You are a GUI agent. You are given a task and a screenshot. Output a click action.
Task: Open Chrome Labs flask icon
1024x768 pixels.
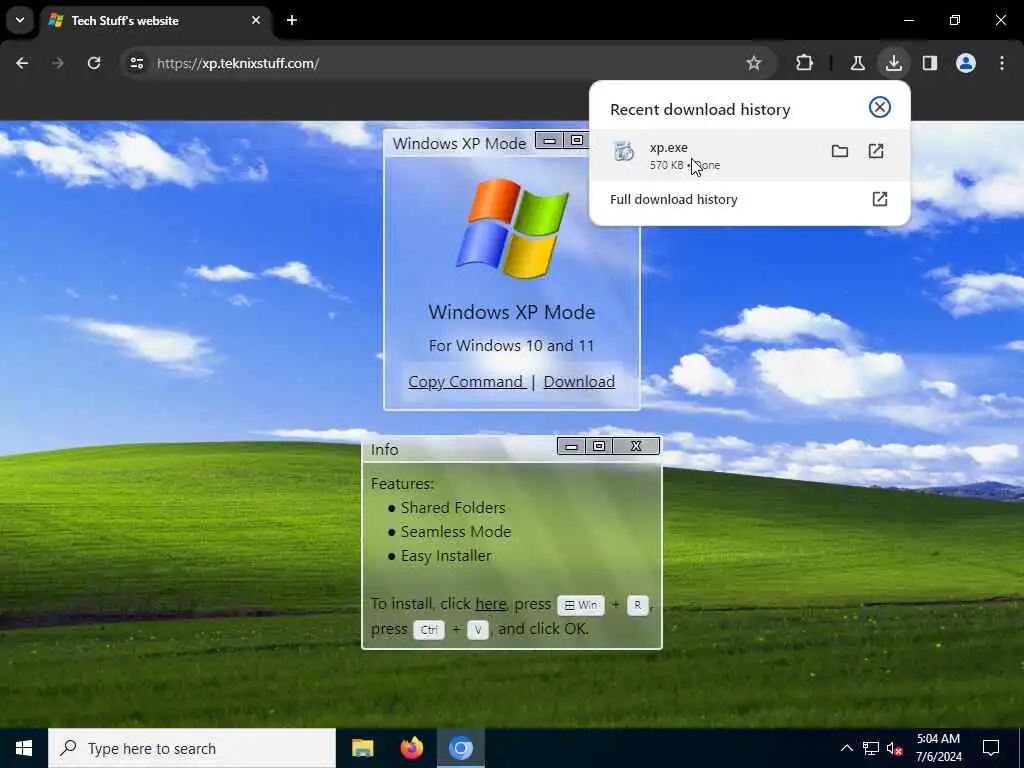tap(857, 63)
